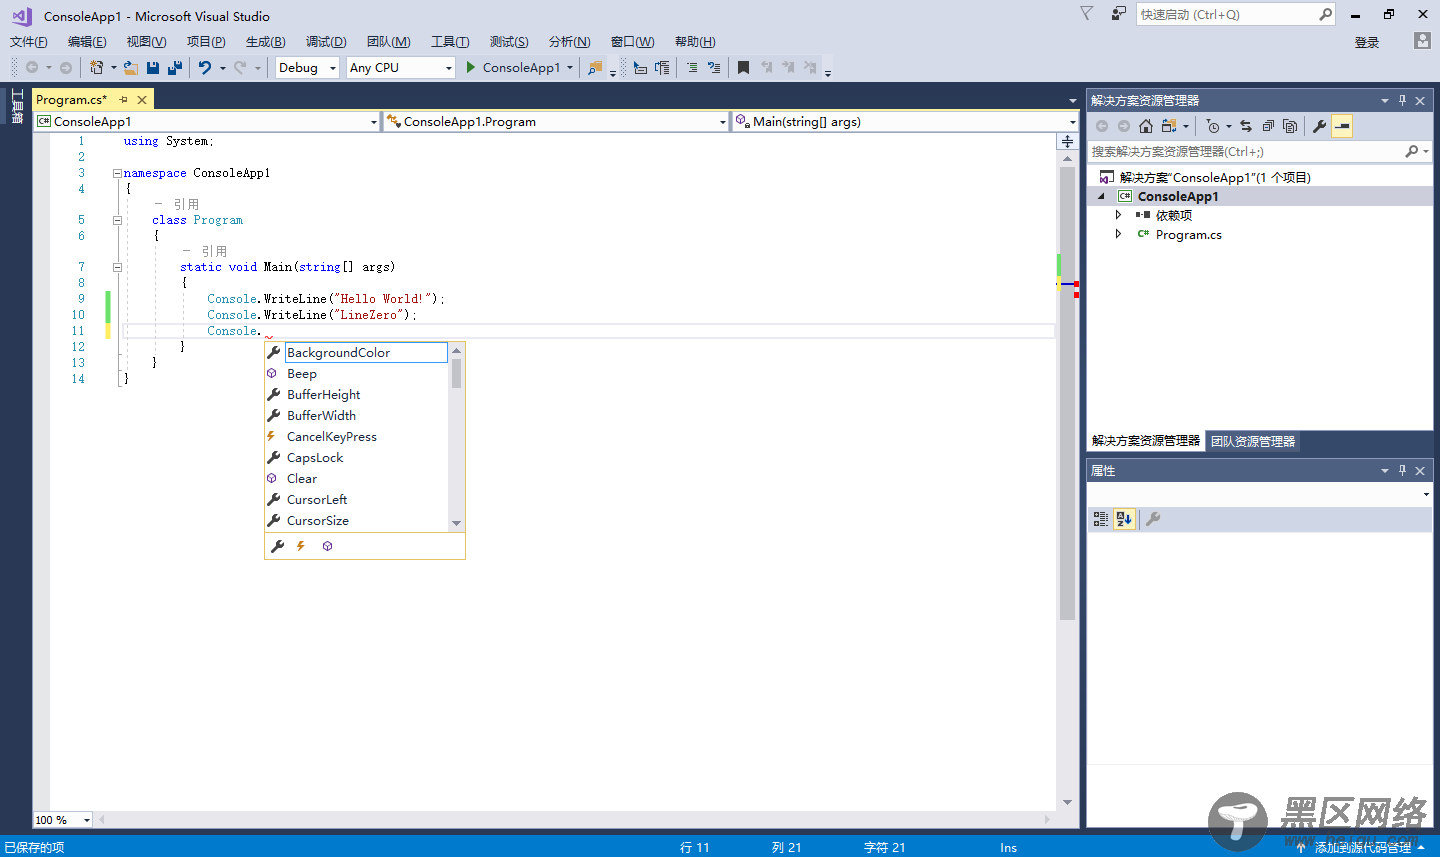Expand the 依赖项 dependencies node

coord(1118,215)
